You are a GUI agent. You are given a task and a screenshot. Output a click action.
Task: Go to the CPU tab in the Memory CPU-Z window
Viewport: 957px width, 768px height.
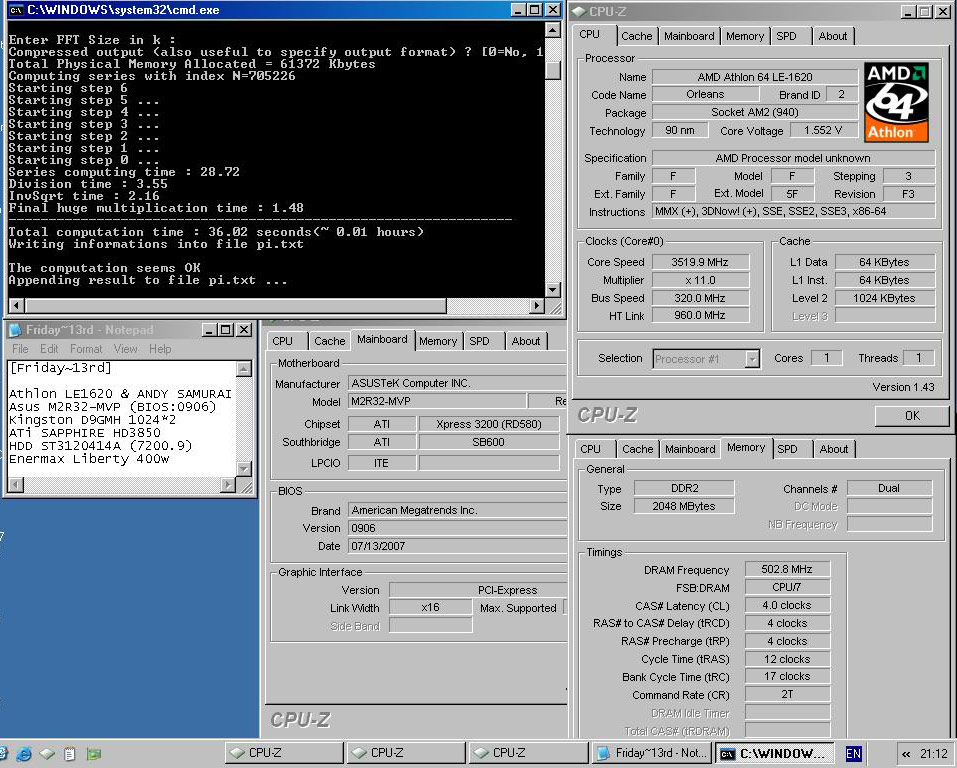[x=590, y=449]
